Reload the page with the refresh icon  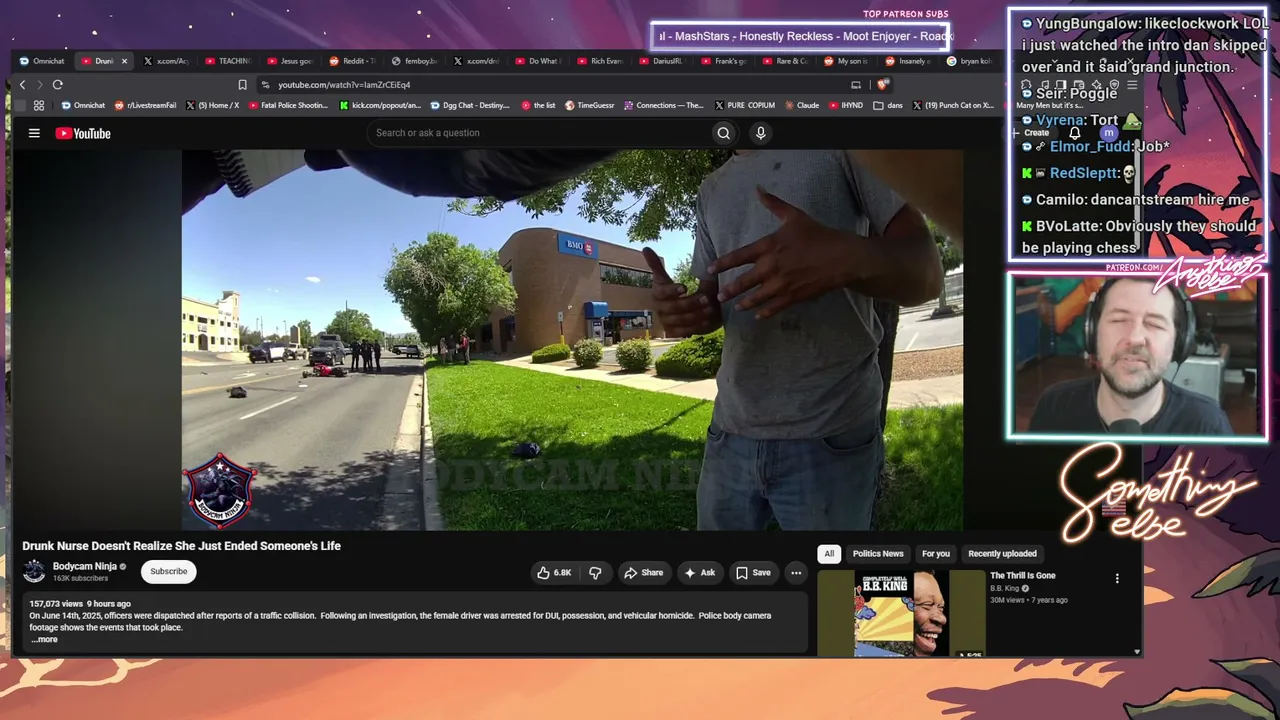[58, 85]
